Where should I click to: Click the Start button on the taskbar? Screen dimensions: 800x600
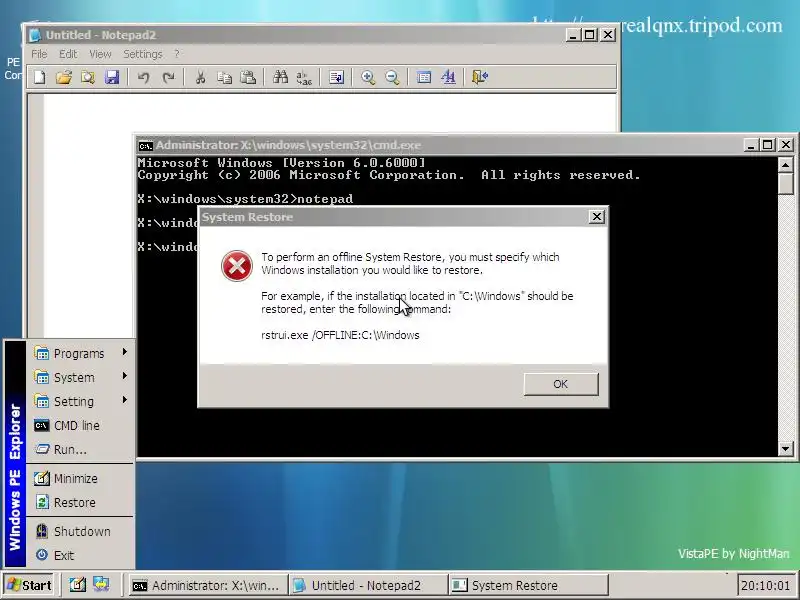pyautogui.click(x=29, y=585)
